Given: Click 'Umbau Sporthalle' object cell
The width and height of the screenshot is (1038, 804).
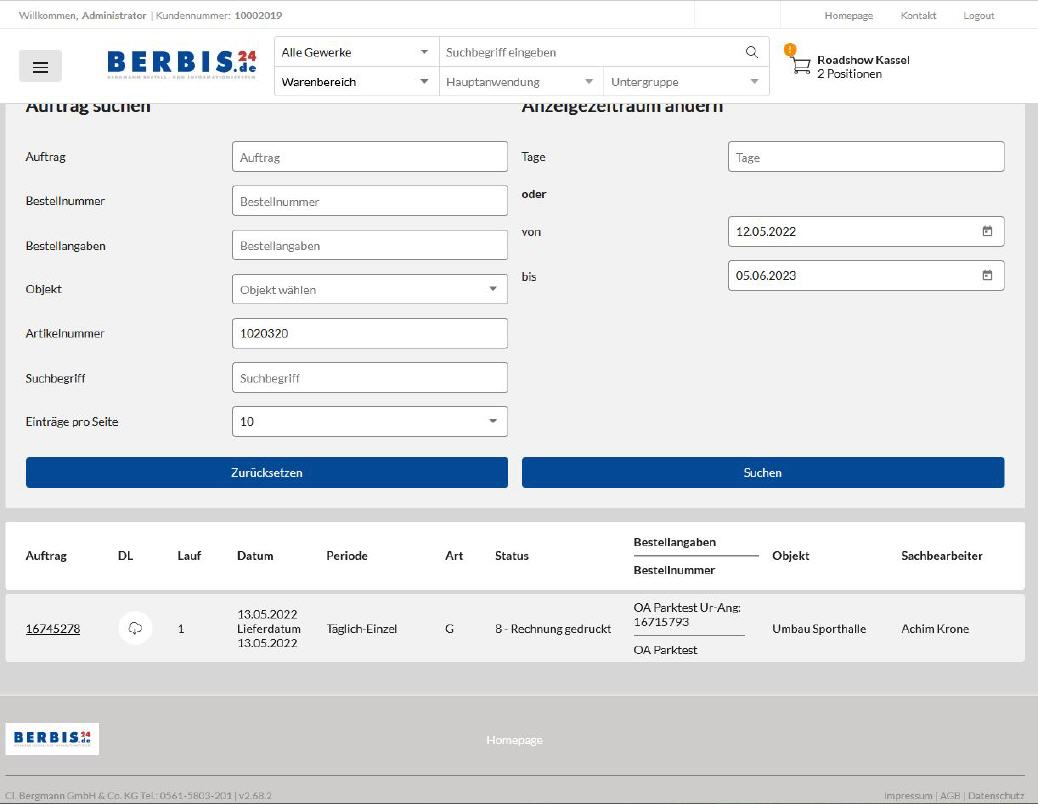Looking at the screenshot, I should click(819, 629).
